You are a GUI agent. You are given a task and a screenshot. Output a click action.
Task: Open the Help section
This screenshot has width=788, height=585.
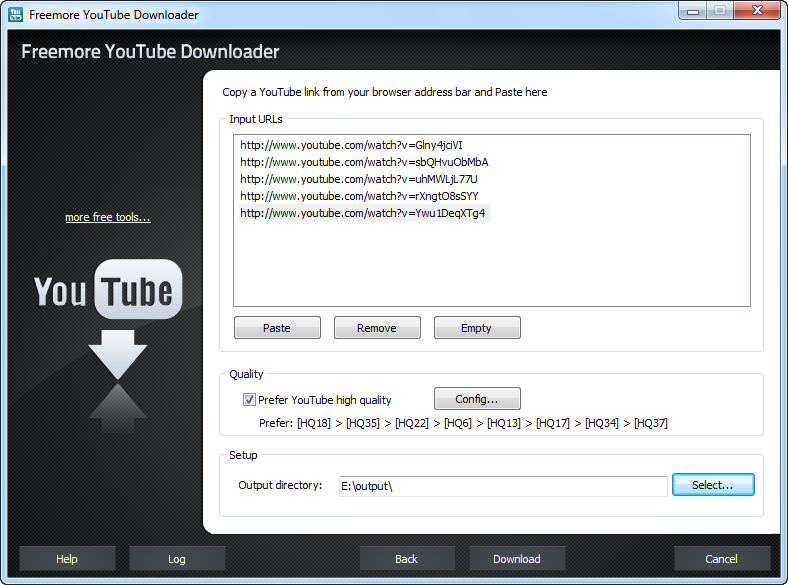click(67, 559)
